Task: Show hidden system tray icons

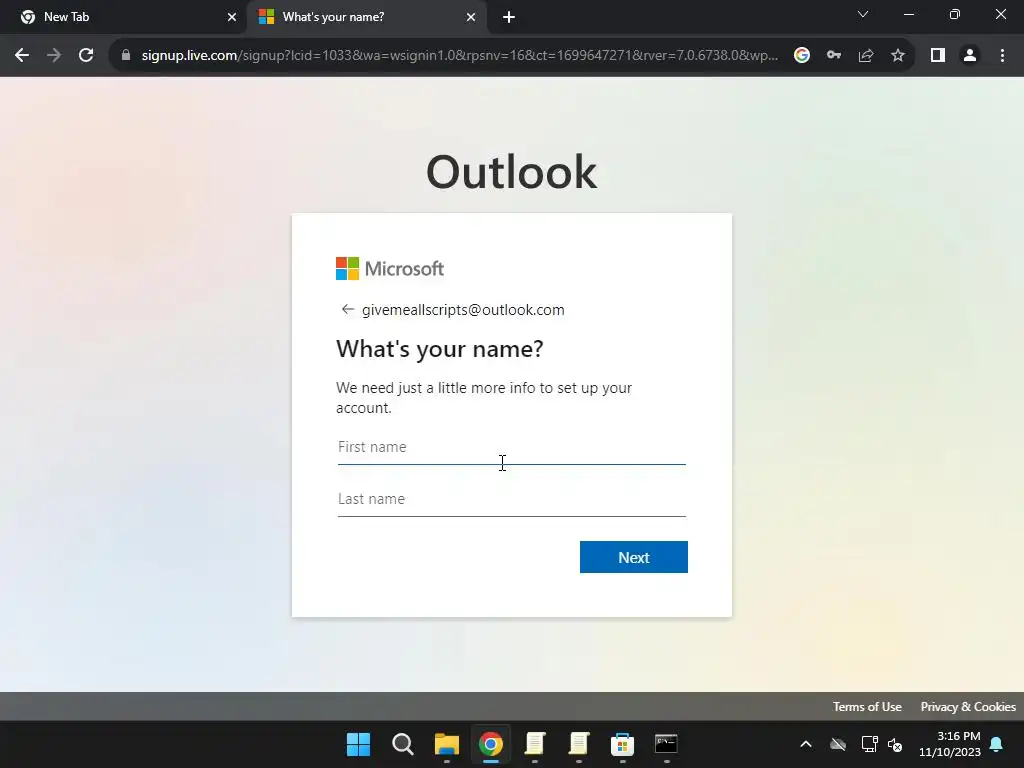Action: pos(806,744)
